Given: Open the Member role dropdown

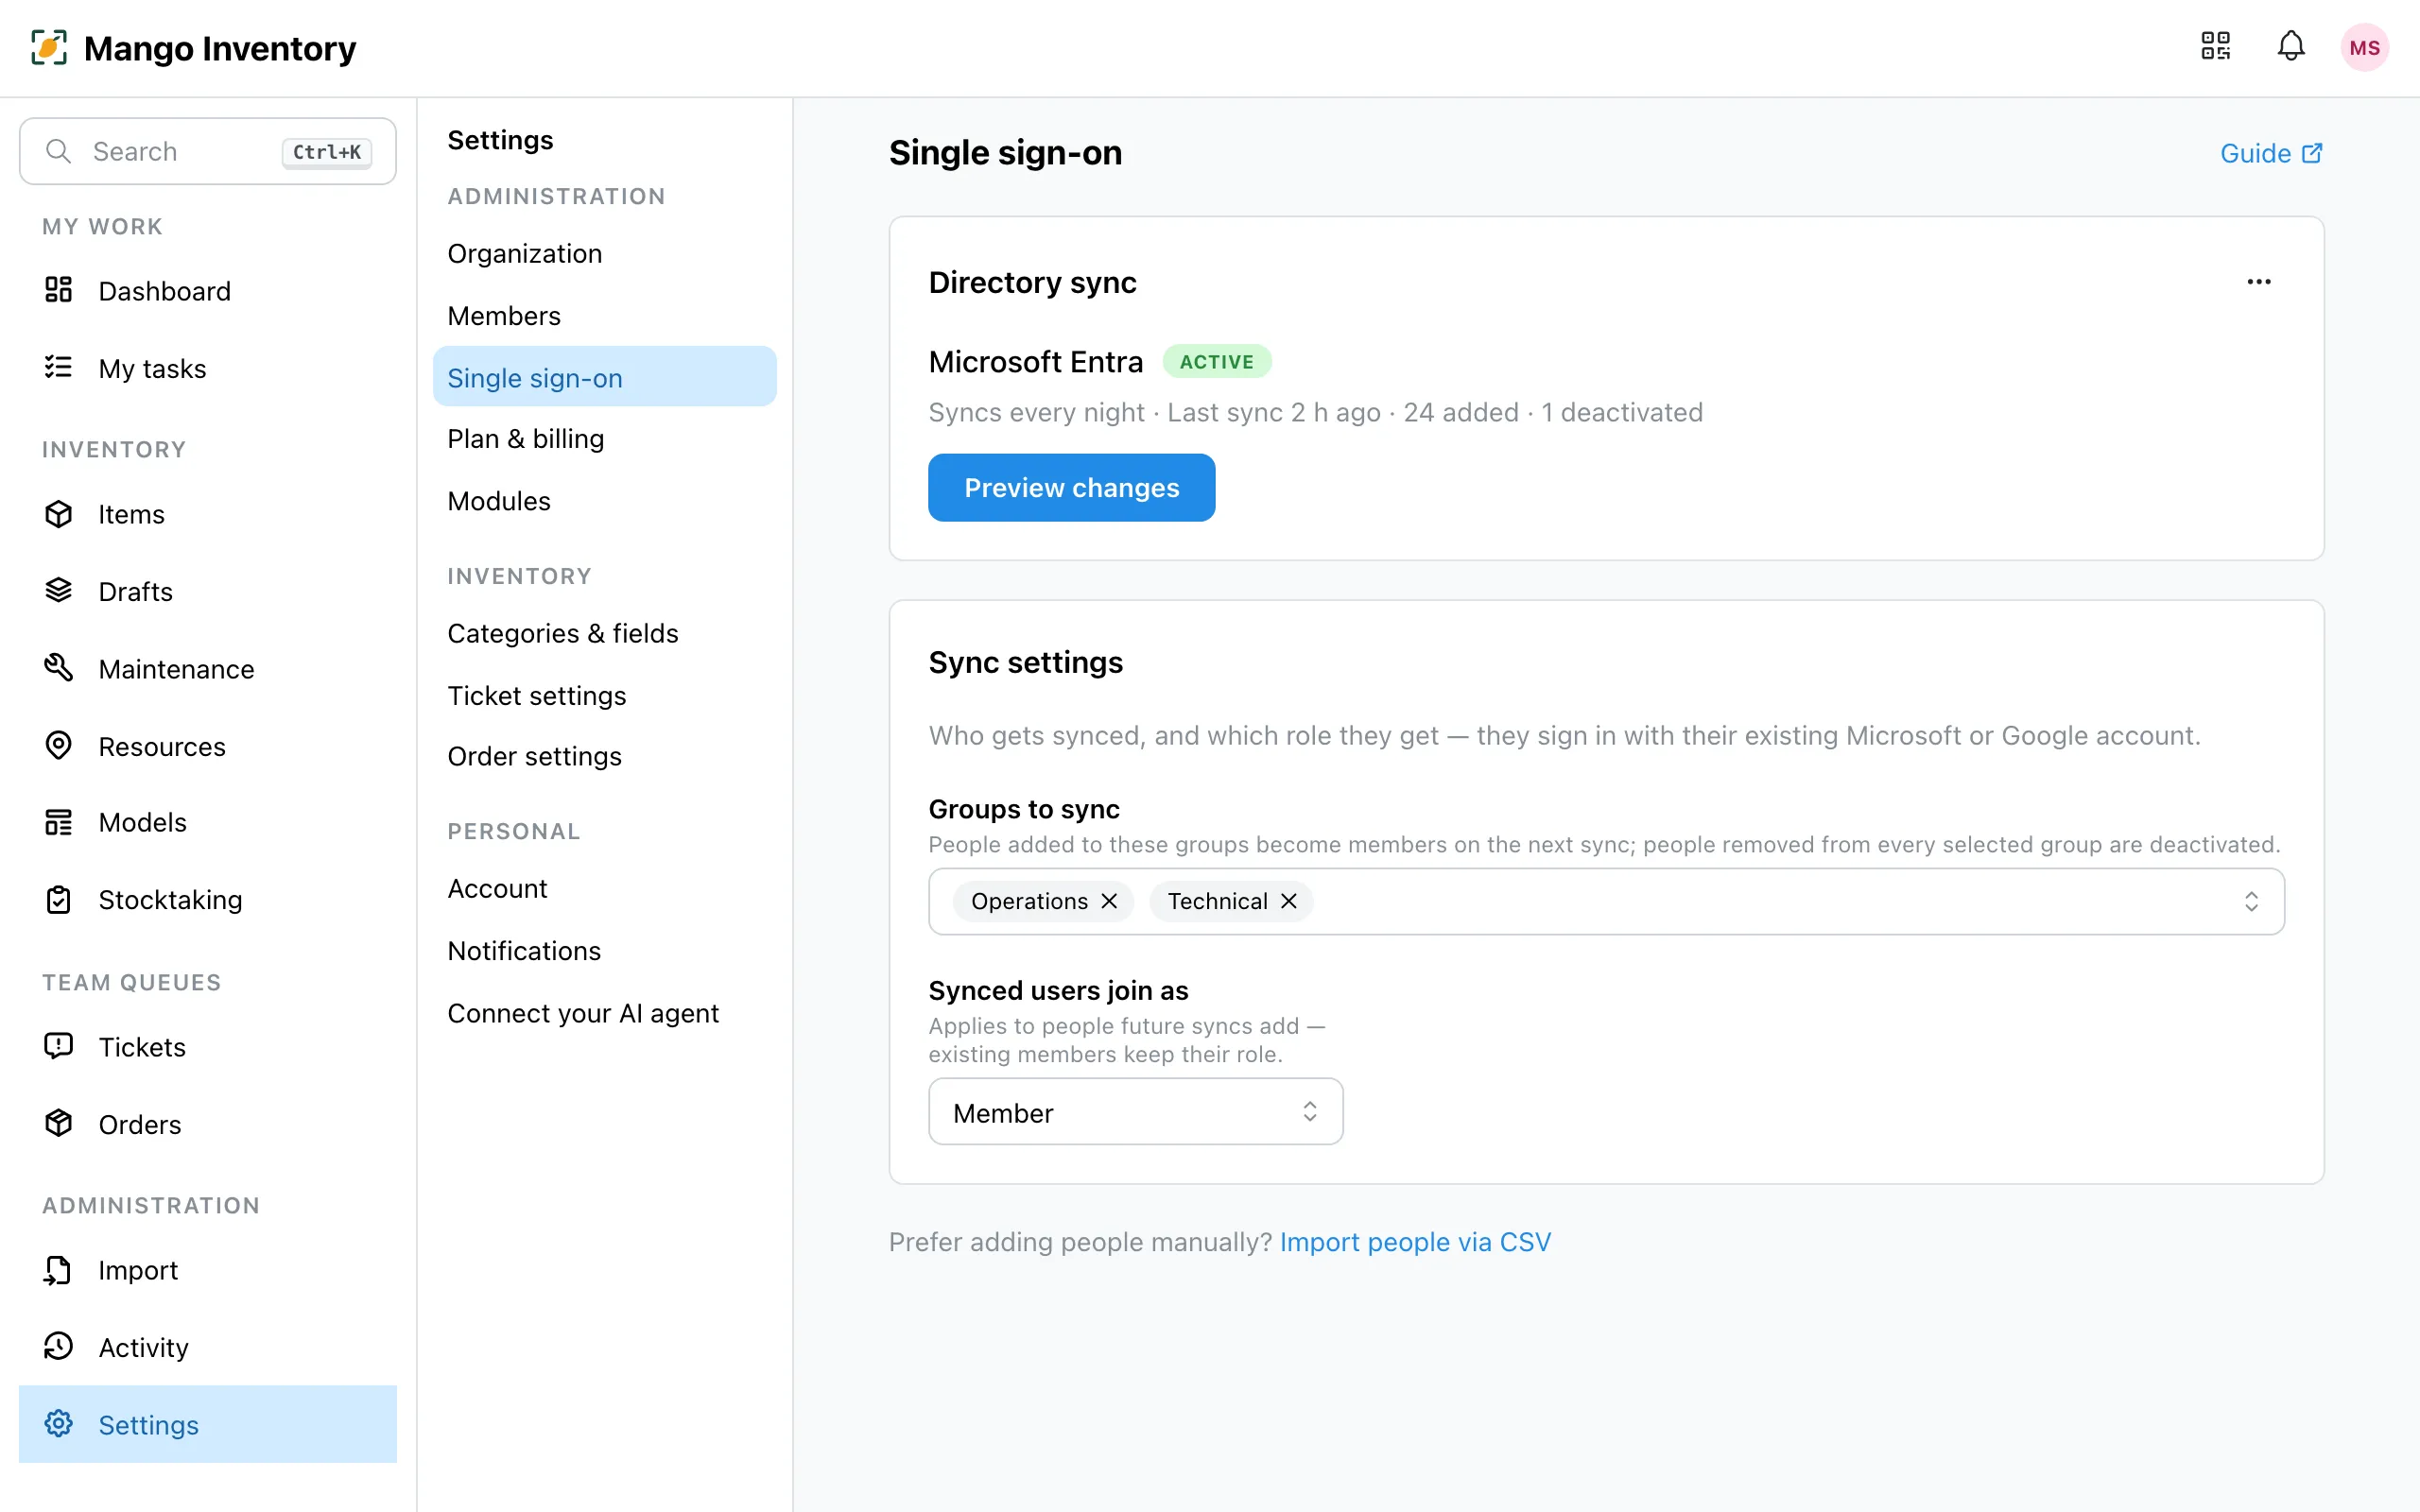Looking at the screenshot, I should [x=1135, y=1111].
